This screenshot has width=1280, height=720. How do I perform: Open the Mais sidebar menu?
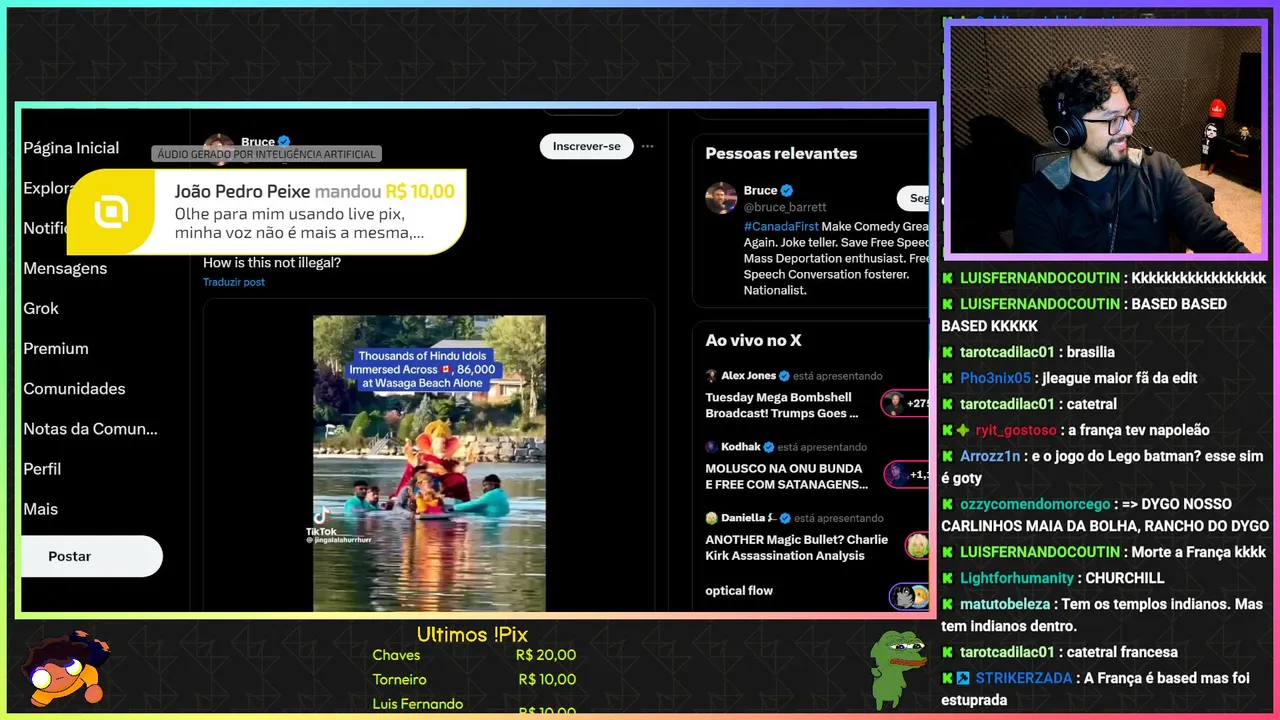(41, 508)
